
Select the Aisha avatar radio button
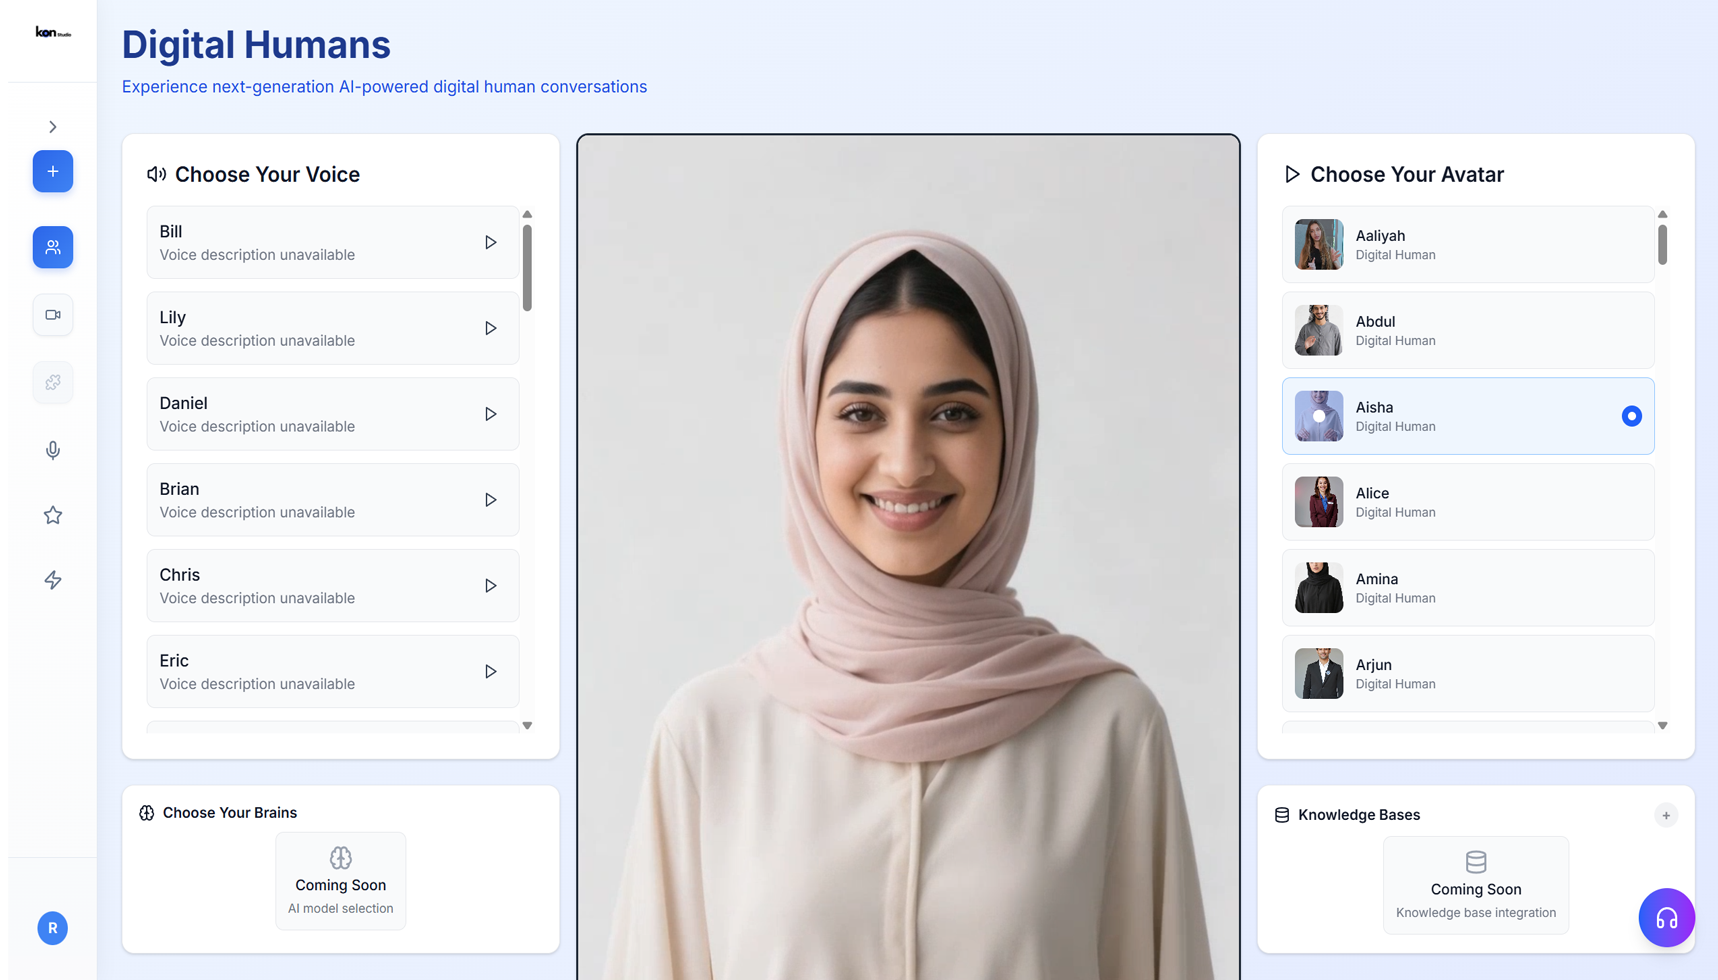[x=1631, y=416]
